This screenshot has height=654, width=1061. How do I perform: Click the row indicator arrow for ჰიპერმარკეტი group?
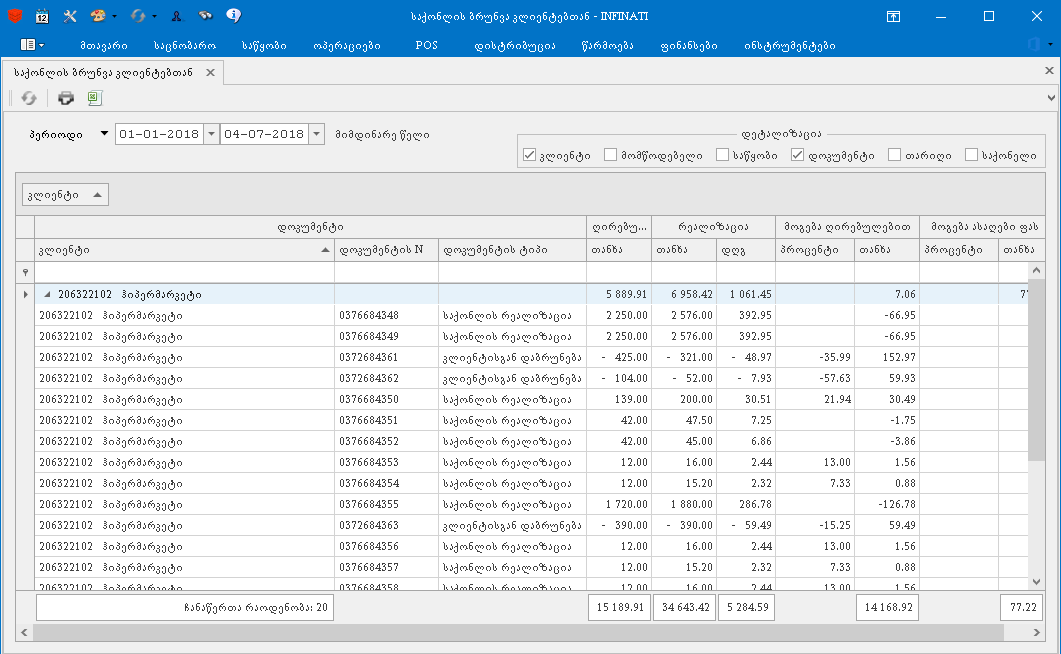[25, 294]
